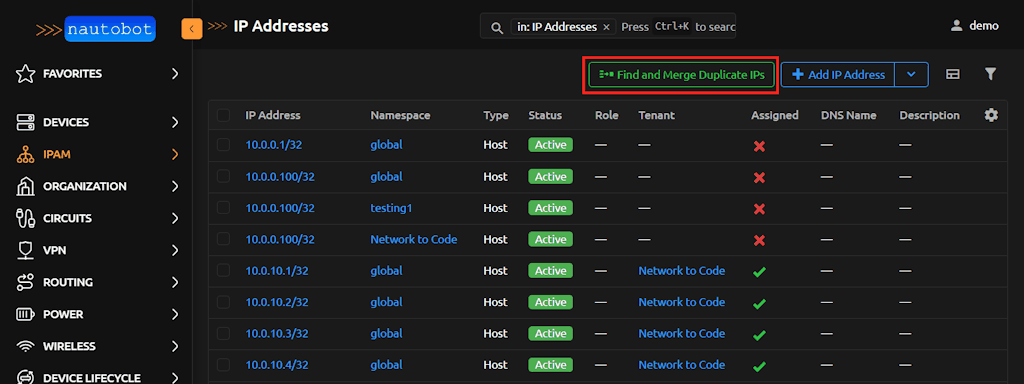This screenshot has width=1024, height=384.
Task: Click Find and Merge Duplicate IPs button
Action: point(681,74)
